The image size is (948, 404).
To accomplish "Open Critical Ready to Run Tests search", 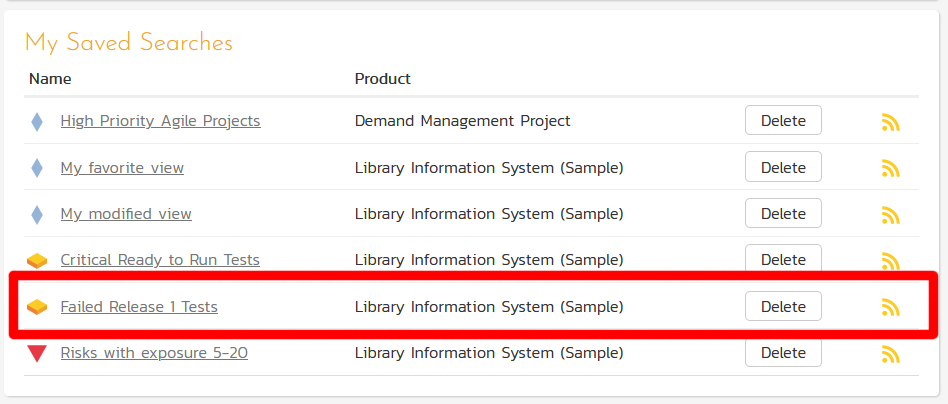I will pyautogui.click(x=160, y=260).
